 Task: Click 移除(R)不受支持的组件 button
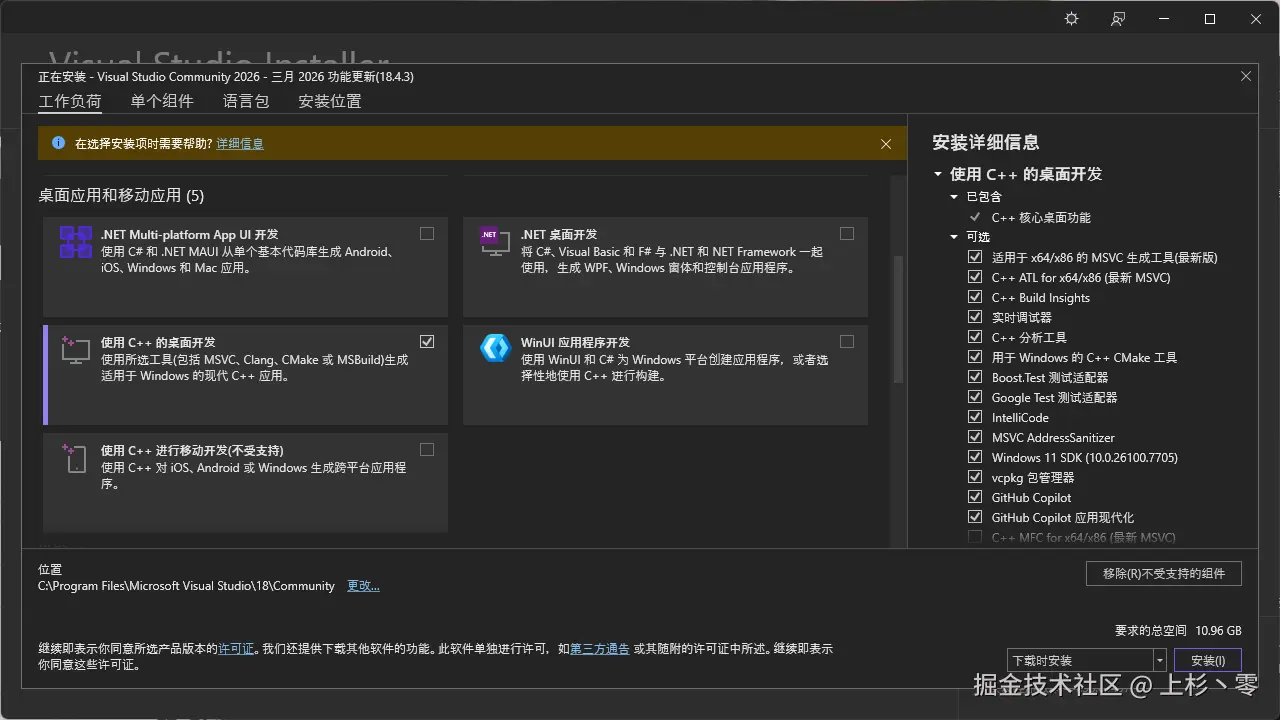click(1164, 573)
